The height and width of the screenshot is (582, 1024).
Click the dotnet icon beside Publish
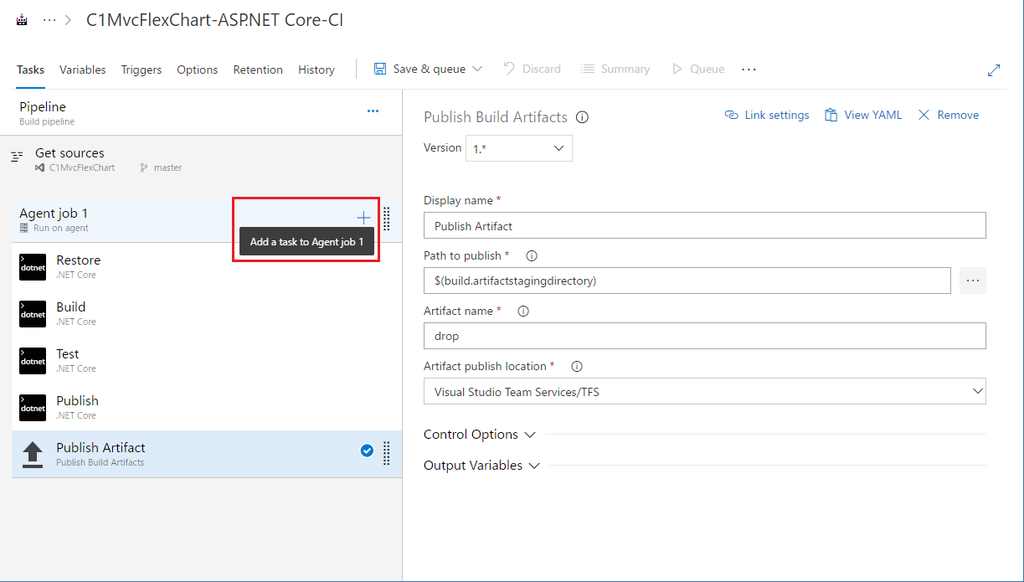[x=33, y=408]
